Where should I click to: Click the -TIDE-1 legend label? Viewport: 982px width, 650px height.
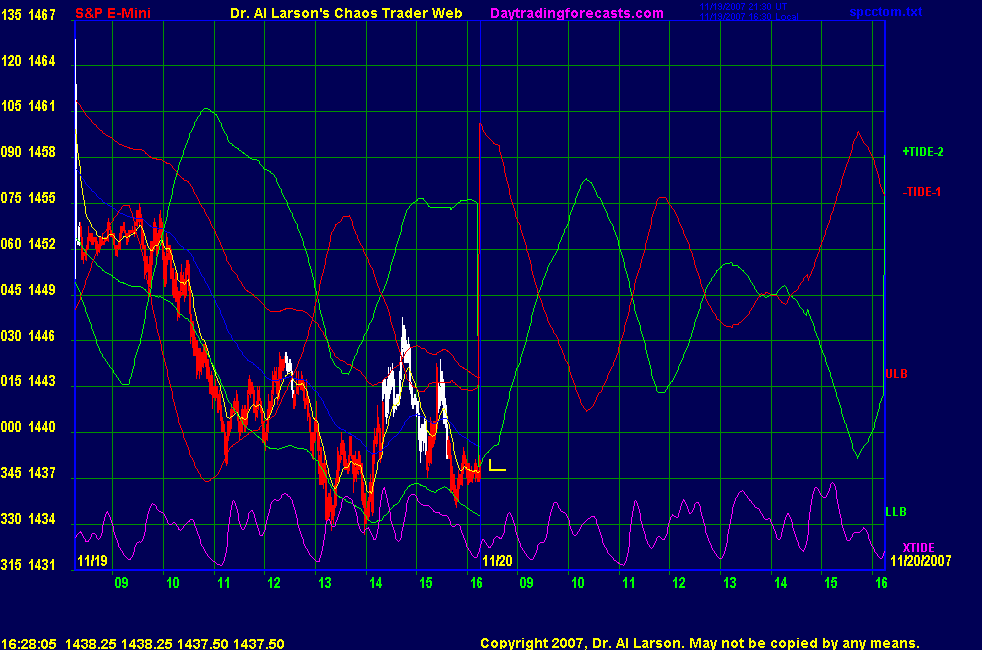tap(922, 191)
